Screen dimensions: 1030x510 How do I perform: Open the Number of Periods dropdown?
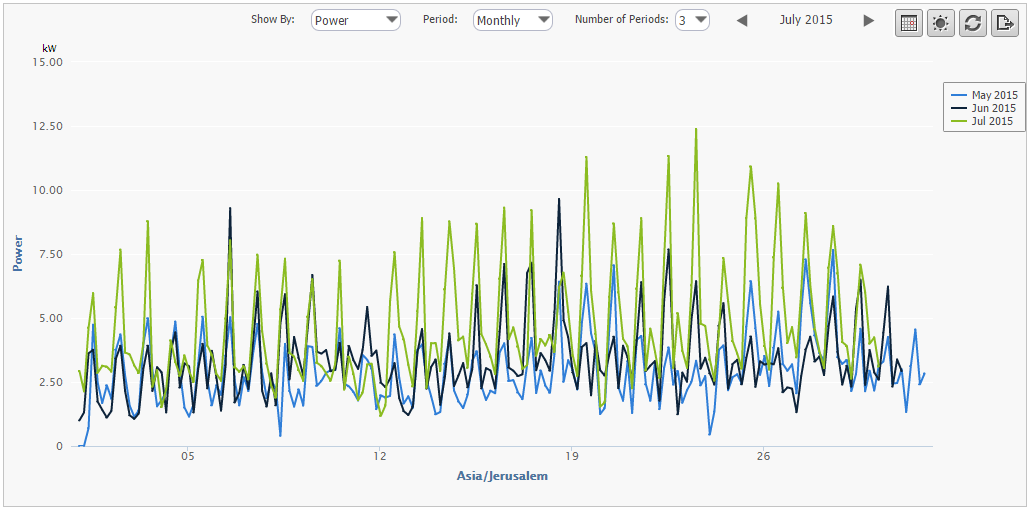[x=692, y=20]
